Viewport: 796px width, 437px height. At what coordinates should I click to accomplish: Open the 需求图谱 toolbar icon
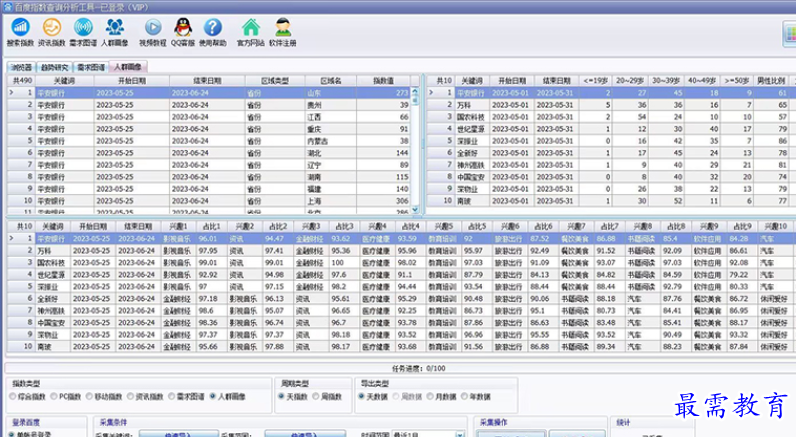coord(83,32)
